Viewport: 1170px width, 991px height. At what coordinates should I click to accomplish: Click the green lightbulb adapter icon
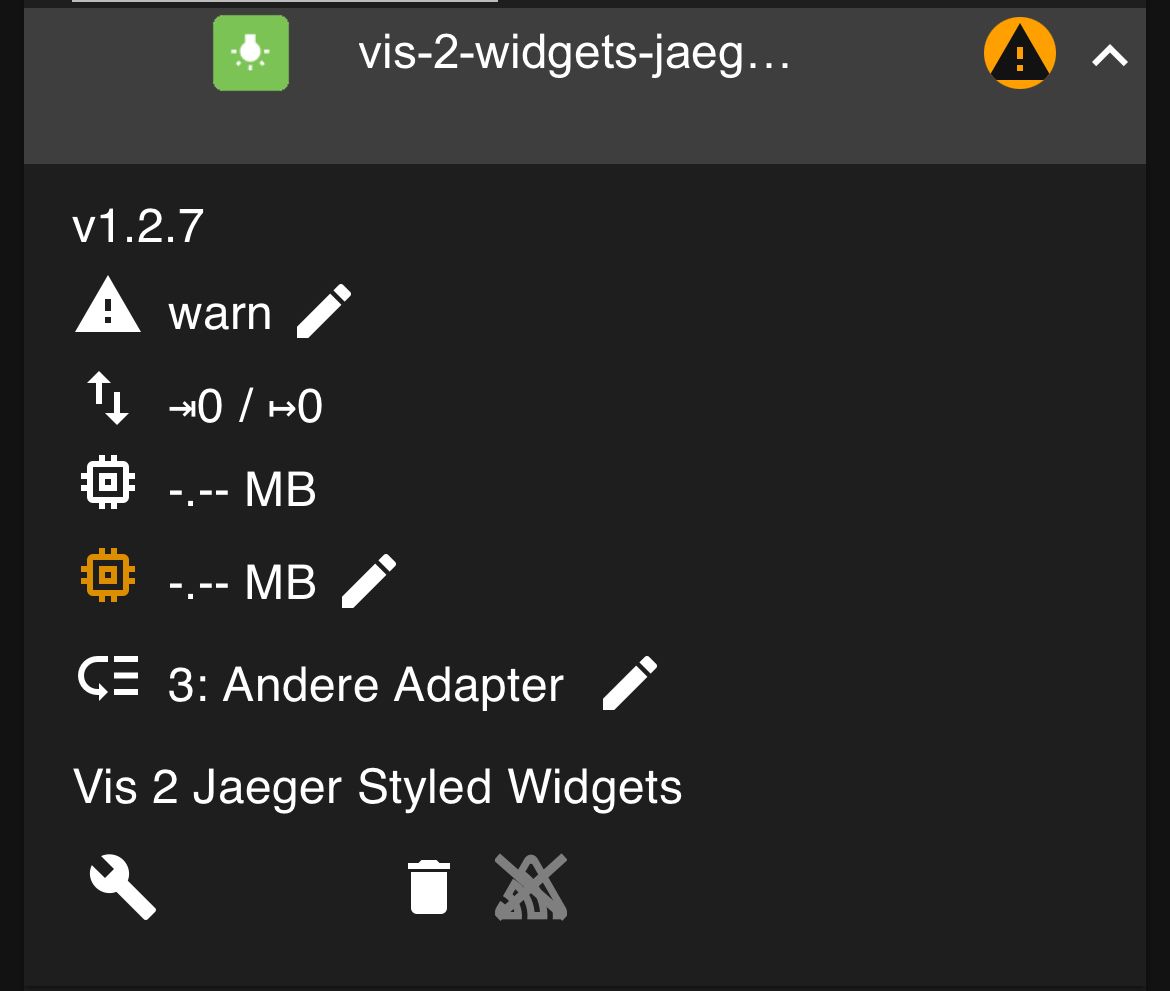[x=251, y=53]
